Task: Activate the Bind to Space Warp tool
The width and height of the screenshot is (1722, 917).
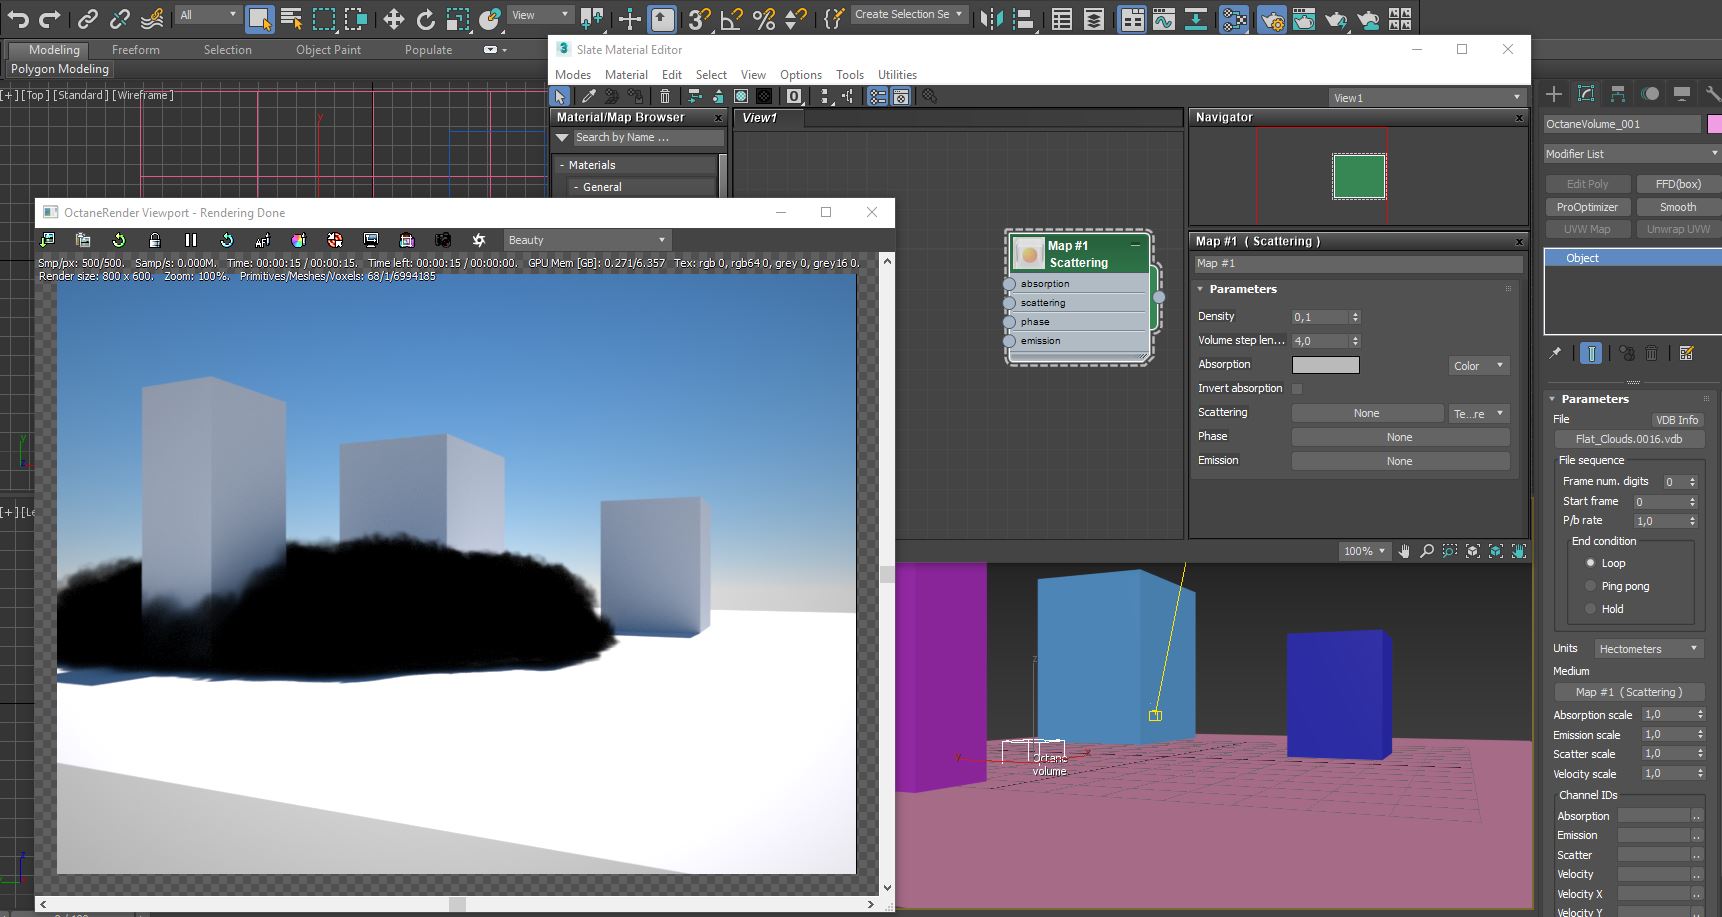Action: click(x=152, y=17)
